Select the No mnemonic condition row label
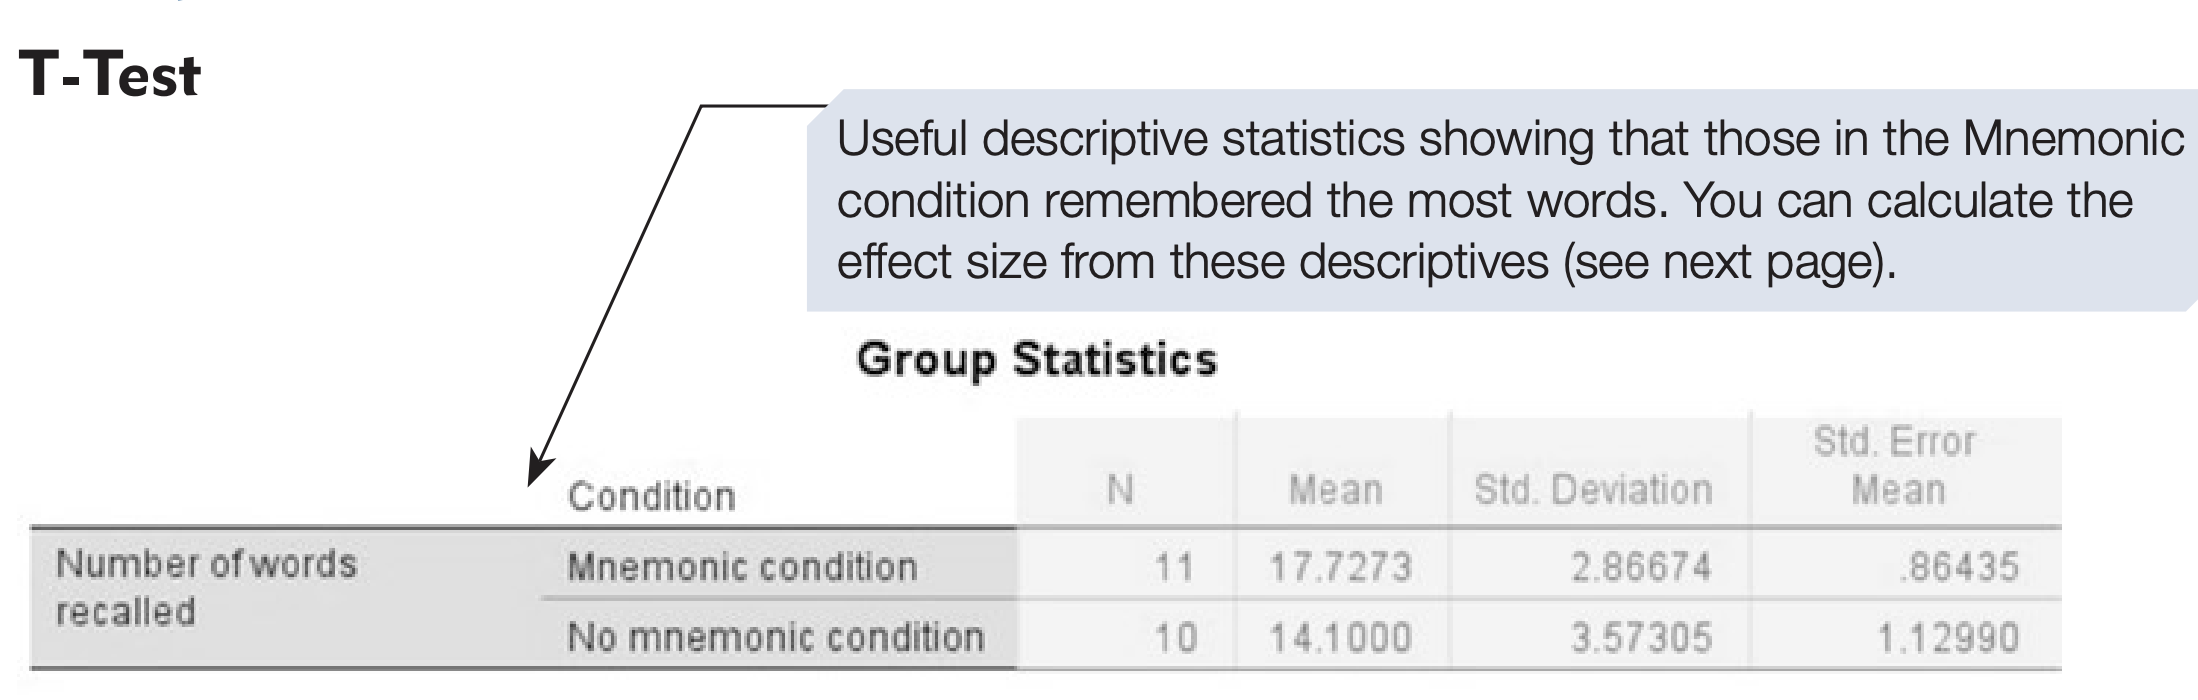The height and width of the screenshot is (700, 2198). tap(776, 637)
